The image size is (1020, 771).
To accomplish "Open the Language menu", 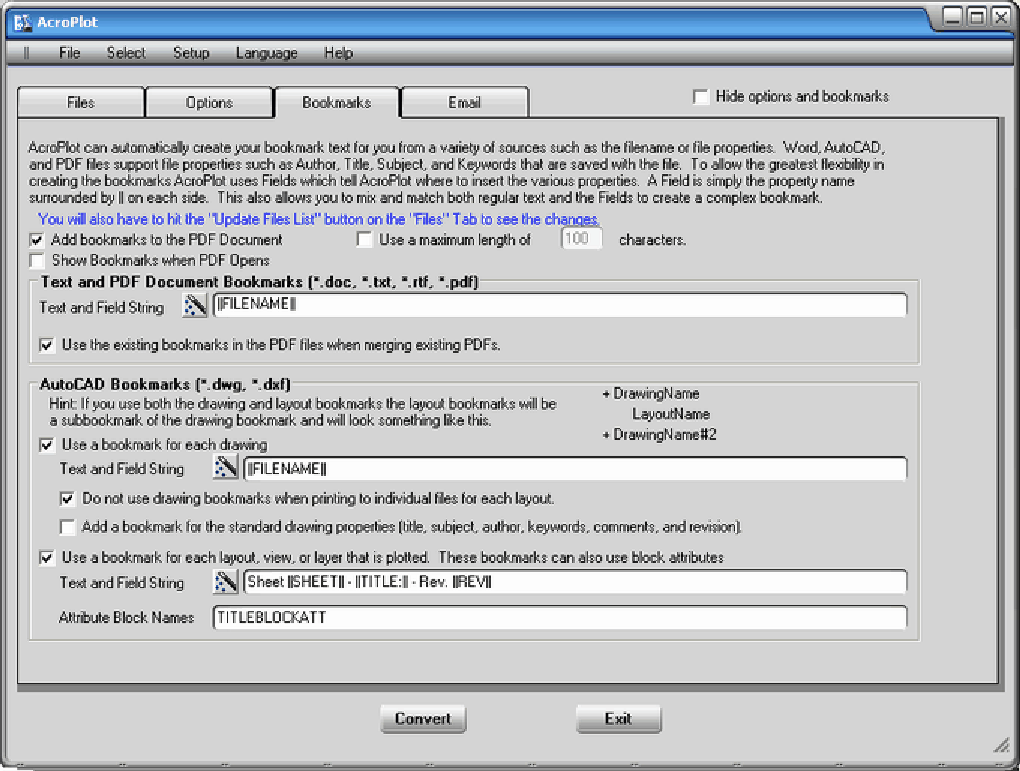I will point(267,53).
